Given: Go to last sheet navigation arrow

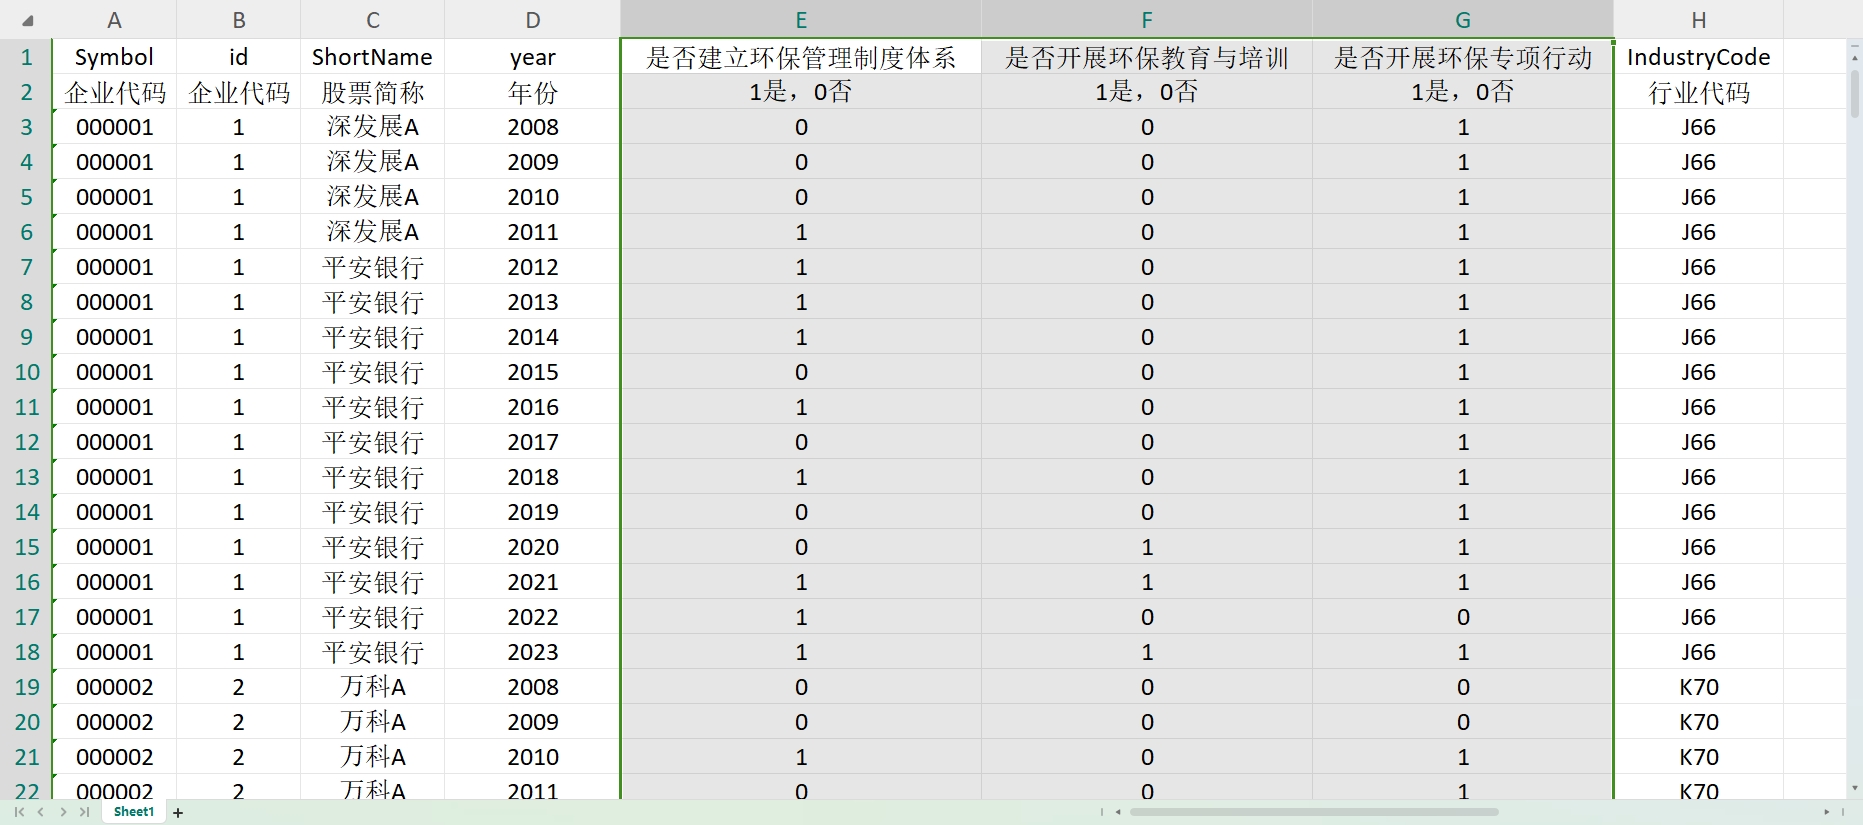Looking at the screenshot, I should point(84,812).
